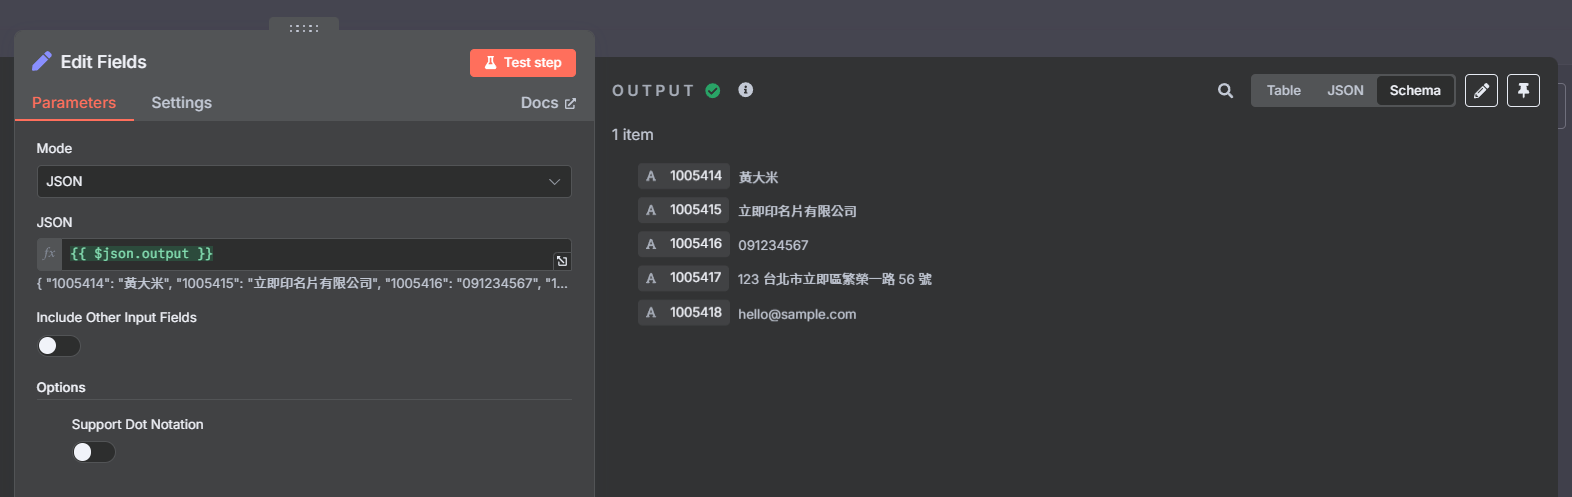Viewport: 1572px width, 497px height.
Task: Click the Mode dropdown chevron arrow
Action: point(554,182)
